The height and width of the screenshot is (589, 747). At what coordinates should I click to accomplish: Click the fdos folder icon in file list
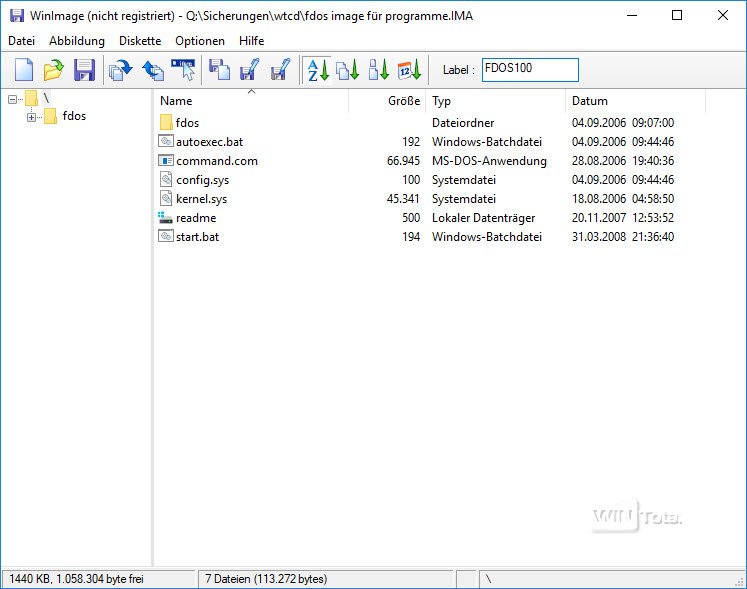click(166, 122)
